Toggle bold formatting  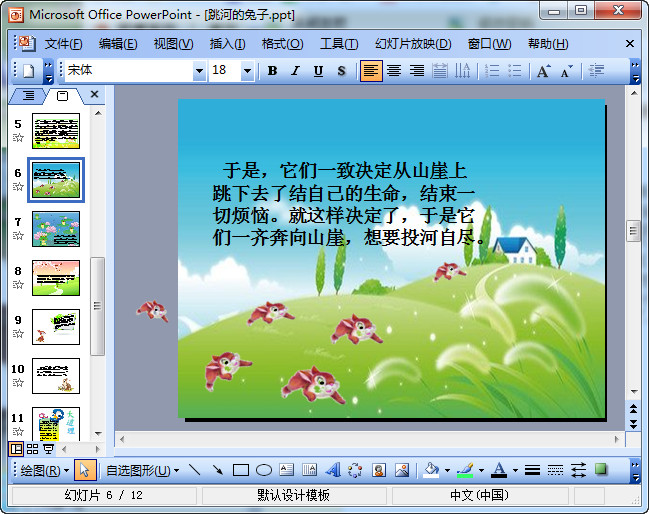(272, 71)
